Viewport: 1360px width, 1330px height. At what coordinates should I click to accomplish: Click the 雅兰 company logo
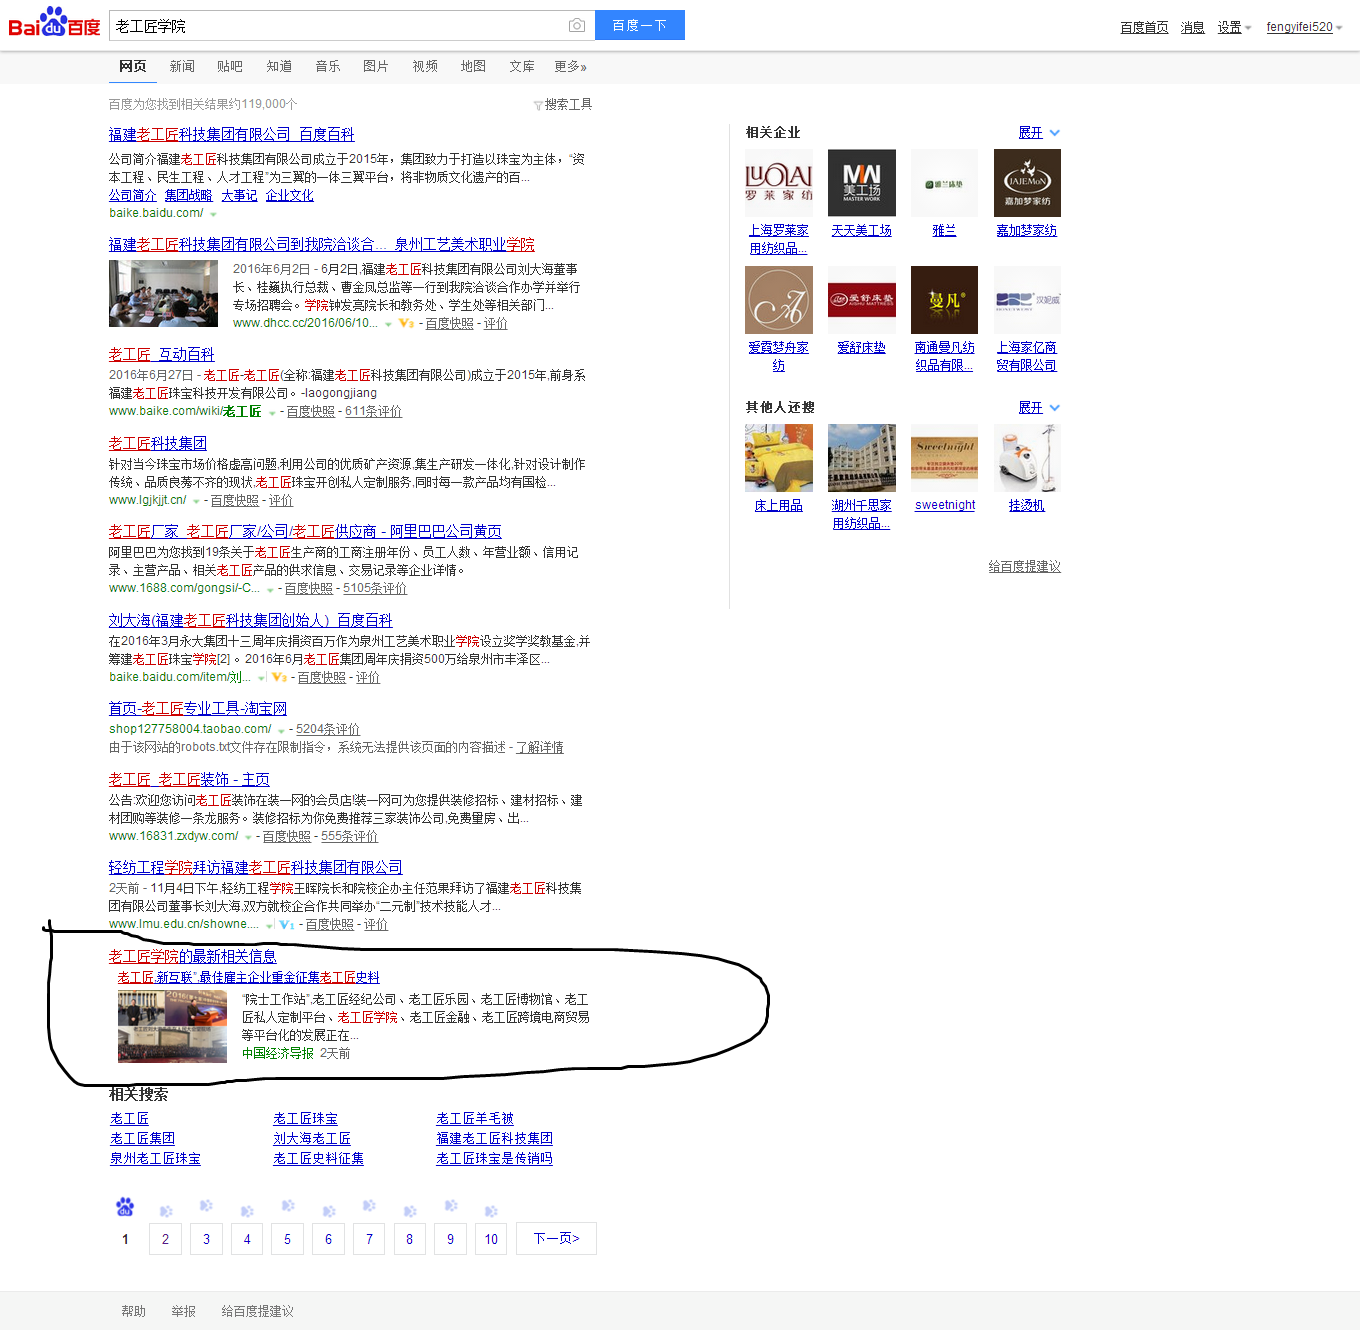(x=944, y=183)
